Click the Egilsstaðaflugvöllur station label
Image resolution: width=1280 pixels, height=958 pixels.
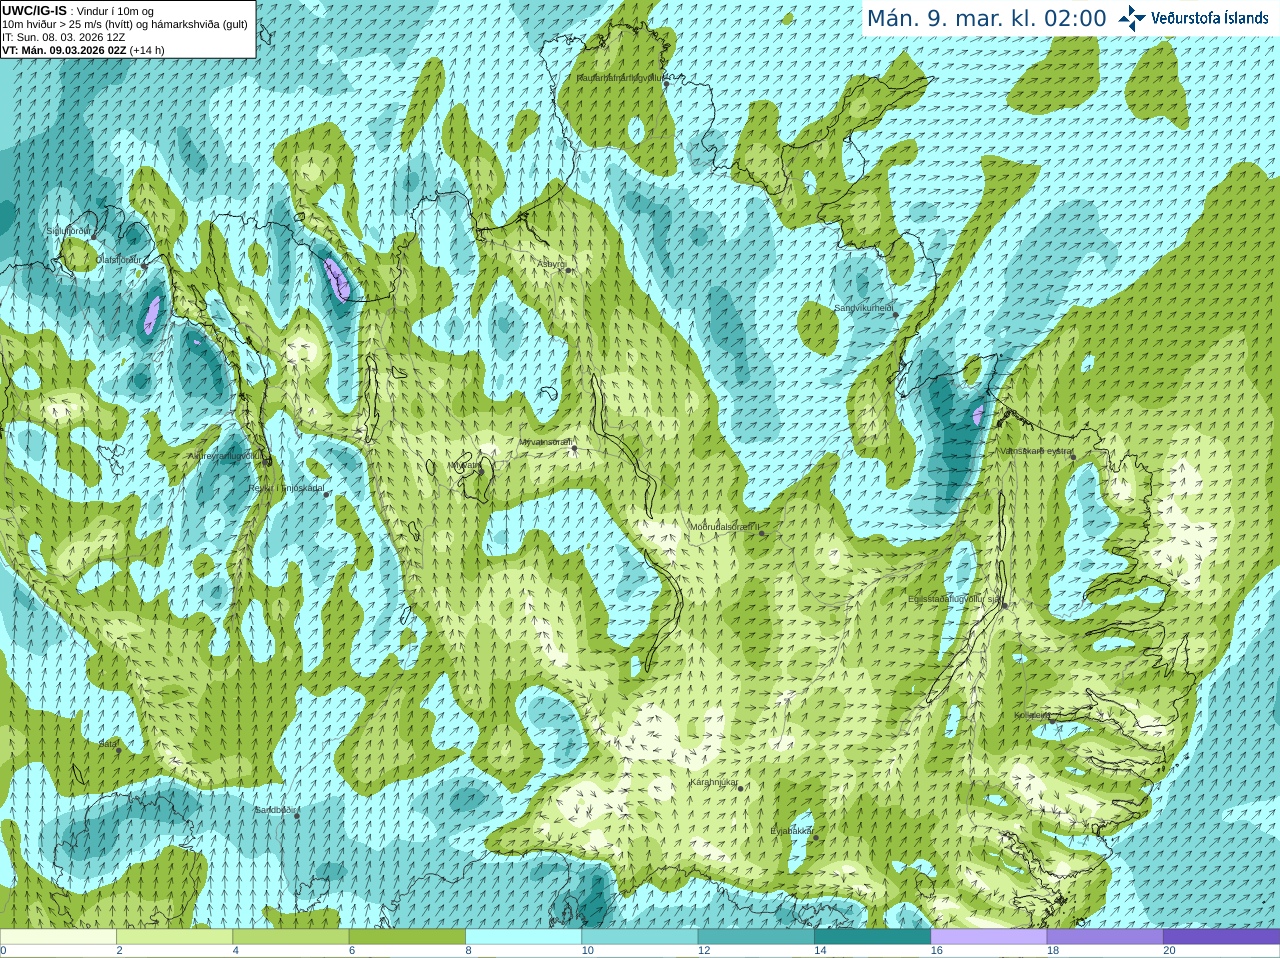(x=954, y=600)
